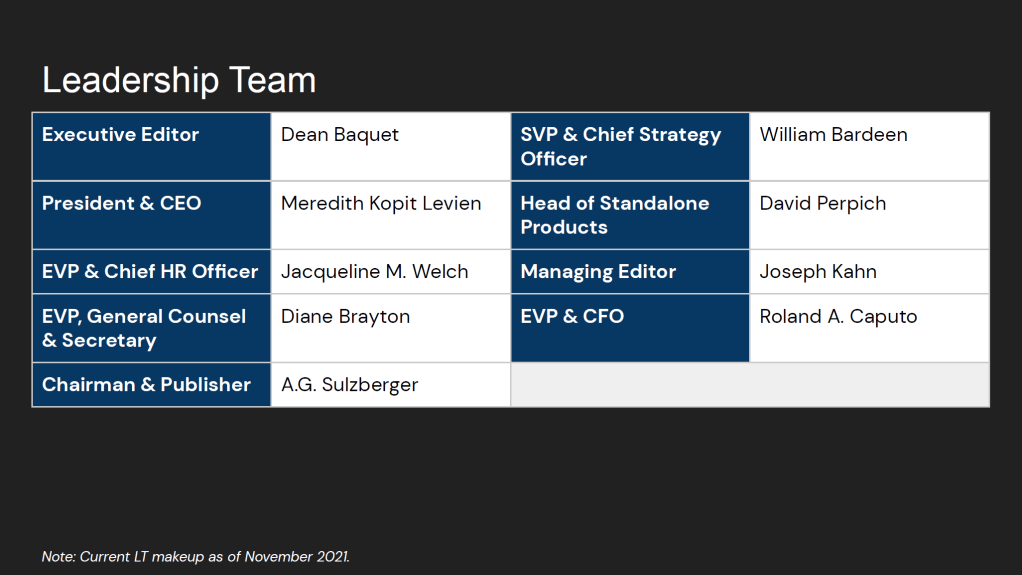Click the Roland A. Caputo cell
The width and height of the screenshot is (1022, 575).
[868, 328]
